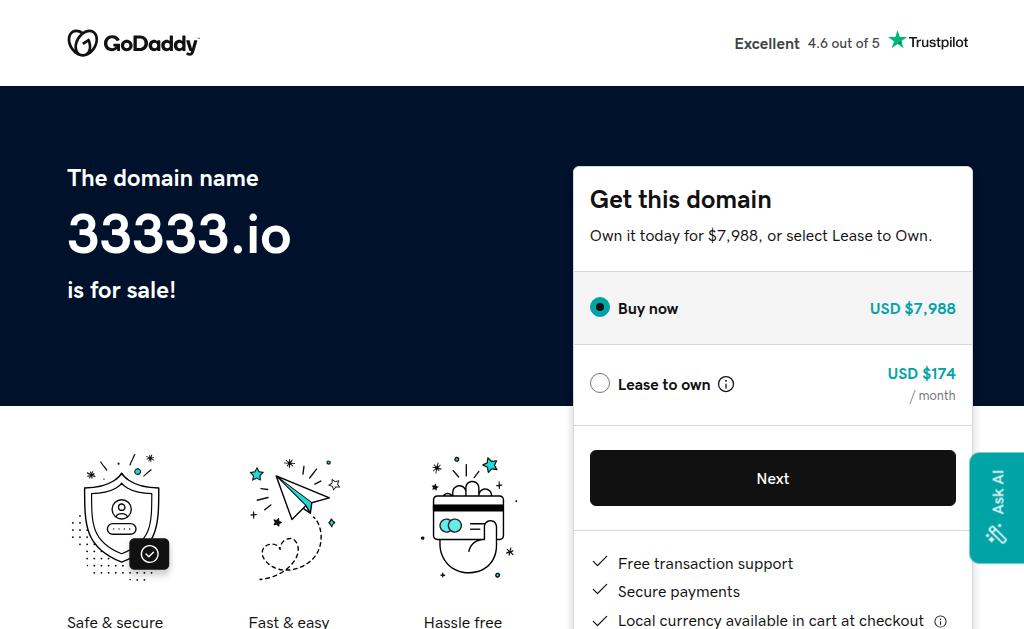Choose the USD $174 per month option

point(921,383)
